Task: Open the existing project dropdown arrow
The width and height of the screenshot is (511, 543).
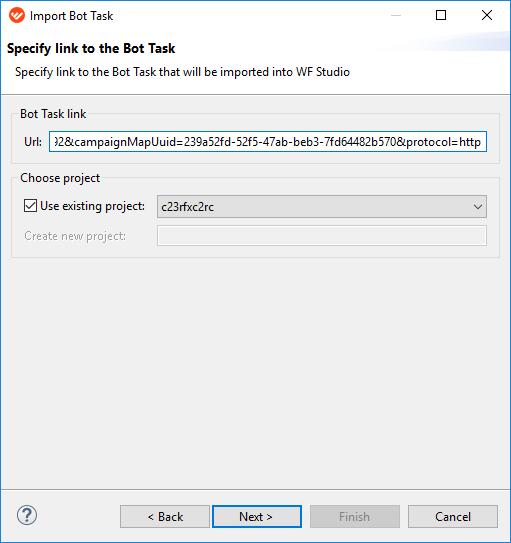Action: 478,207
